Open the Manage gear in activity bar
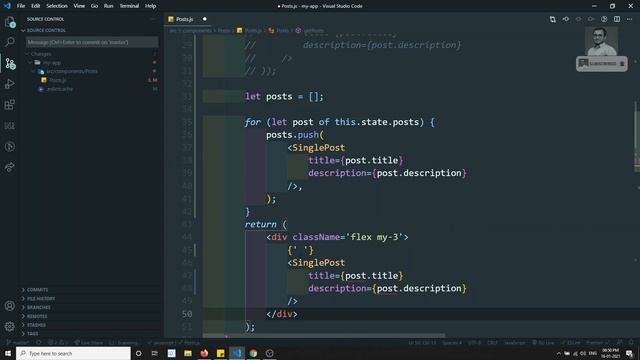The height and width of the screenshot is (360, 640). 10,326
